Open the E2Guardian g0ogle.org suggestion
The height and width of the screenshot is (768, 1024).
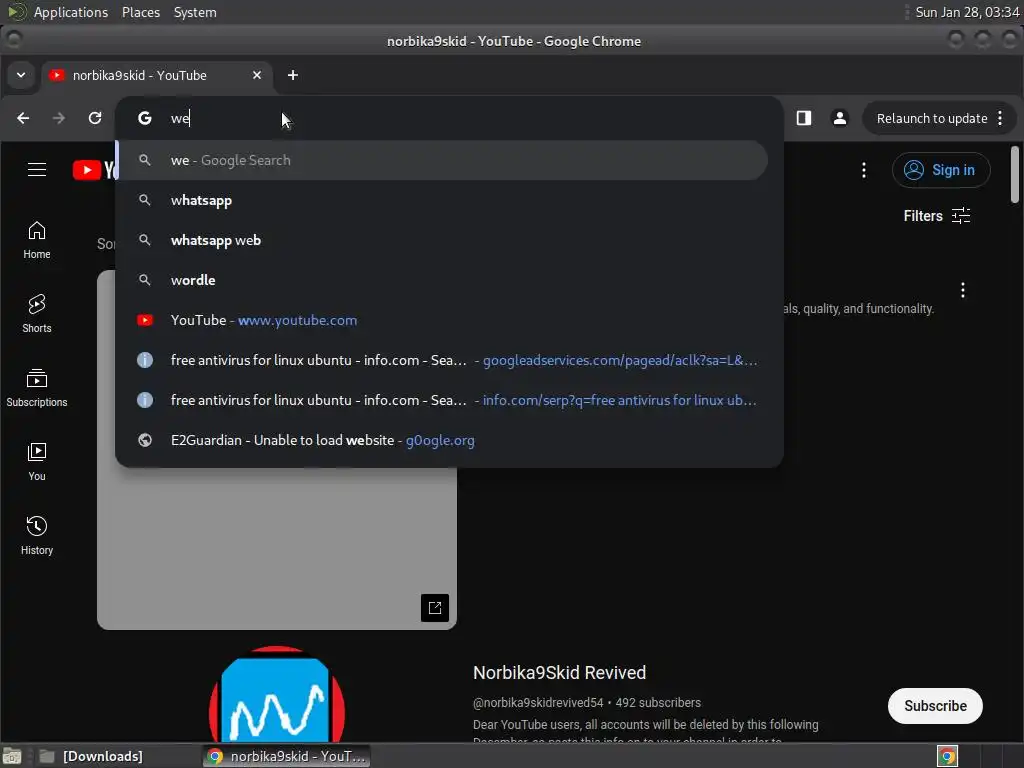pyautogui.click(x=442, y=440)
